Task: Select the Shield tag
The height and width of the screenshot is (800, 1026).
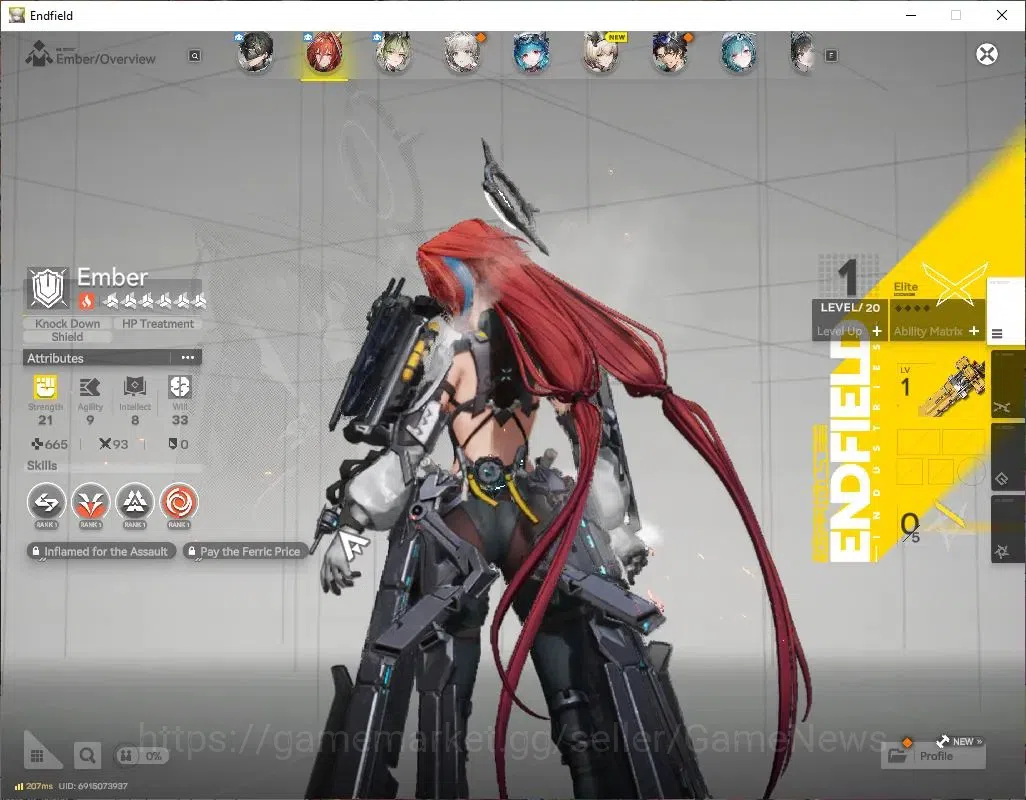Action: point(67,337)
